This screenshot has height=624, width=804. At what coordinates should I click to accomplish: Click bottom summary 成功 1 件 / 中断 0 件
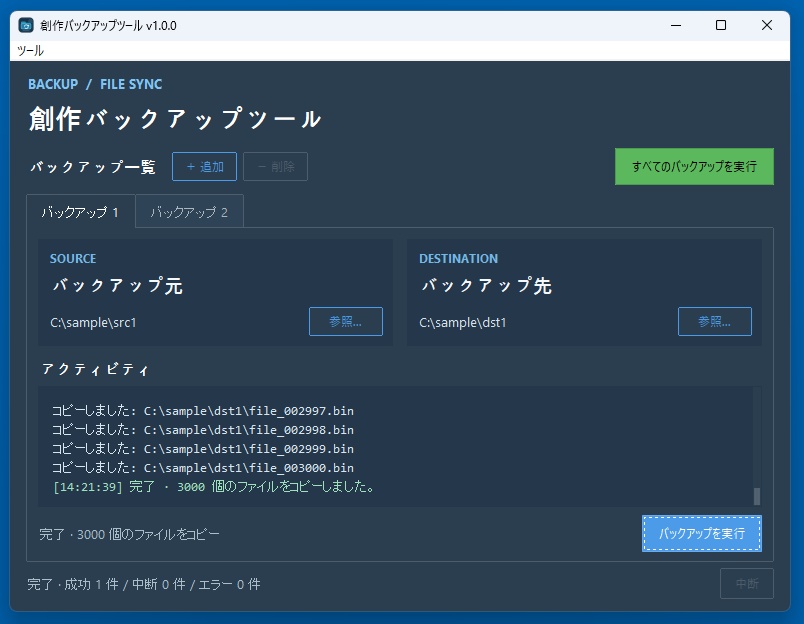(125, 584)
